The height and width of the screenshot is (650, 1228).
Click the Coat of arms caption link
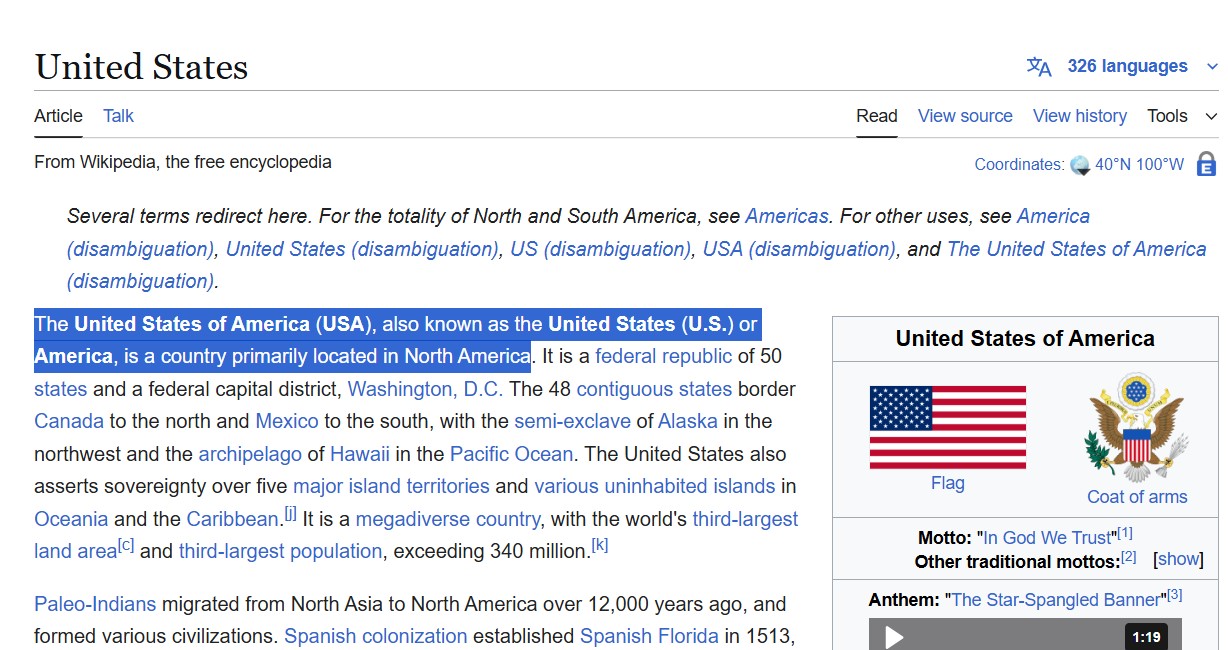(x=1137, y=497)
